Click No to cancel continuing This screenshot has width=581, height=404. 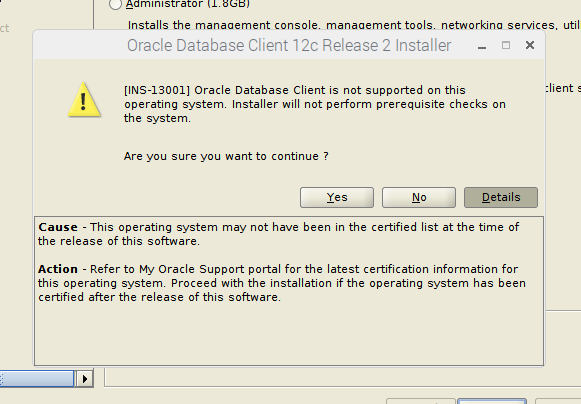point(419,197)
